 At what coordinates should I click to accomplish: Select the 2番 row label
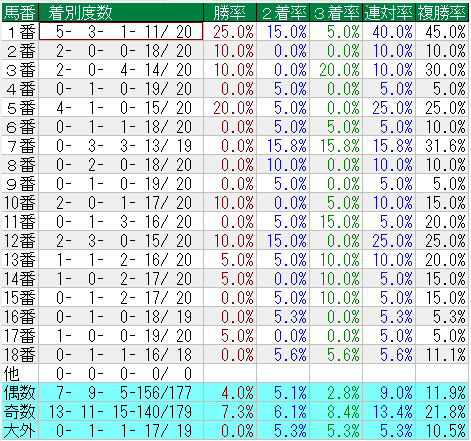click(20, 51)
